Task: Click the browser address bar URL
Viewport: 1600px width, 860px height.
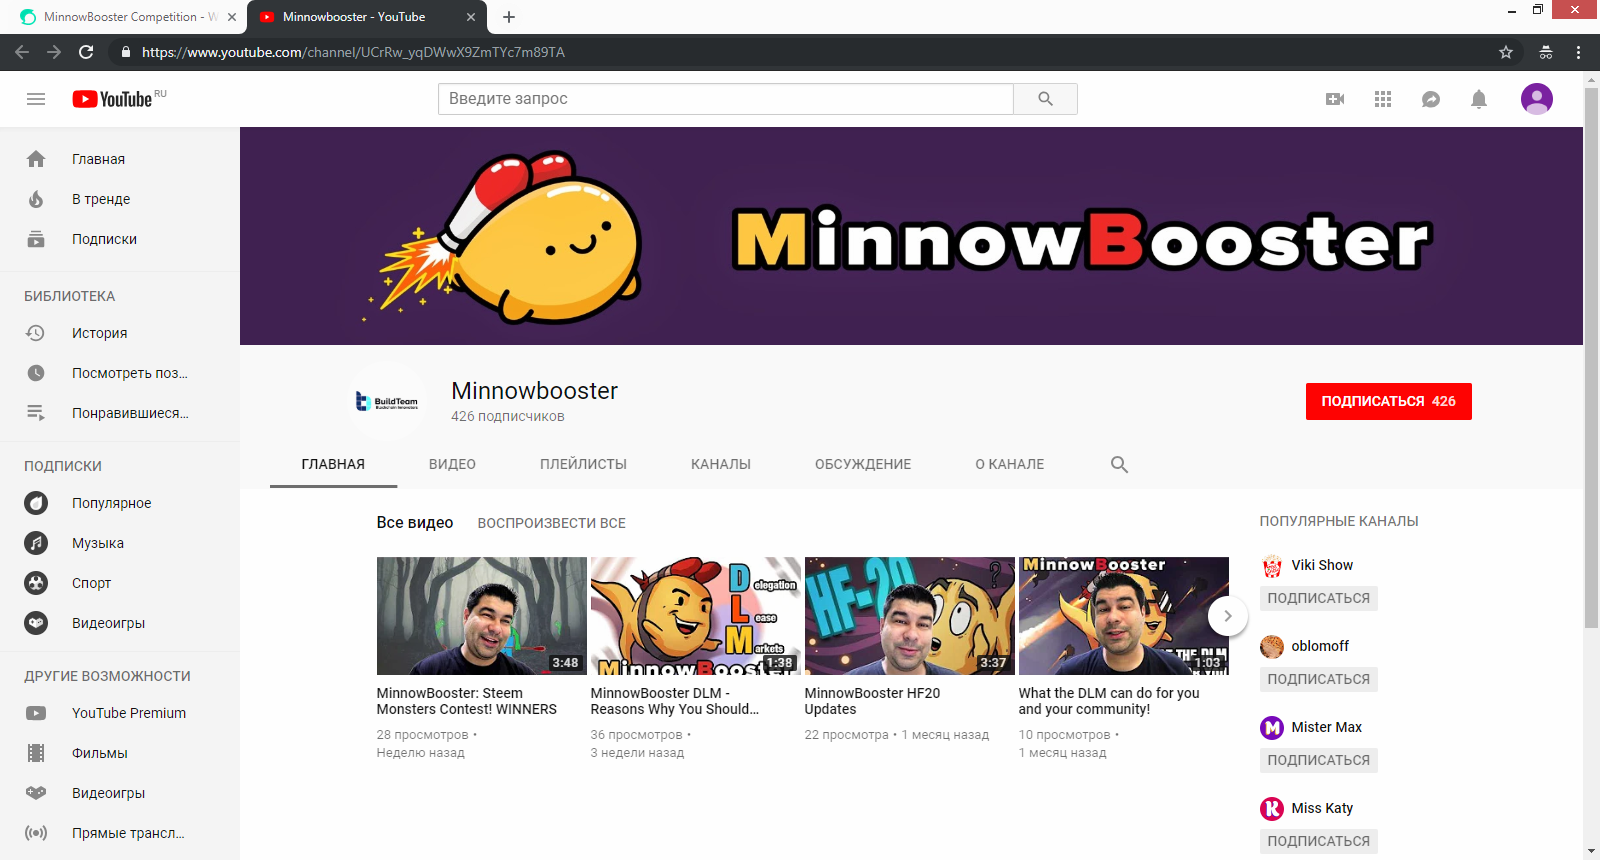Action: (353, 52)
